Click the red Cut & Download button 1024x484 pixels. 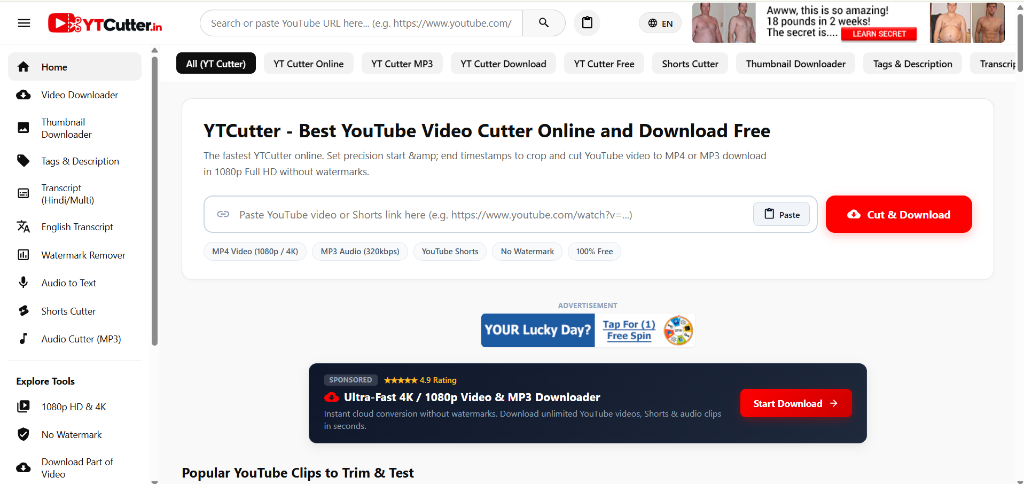pos(899,214)
